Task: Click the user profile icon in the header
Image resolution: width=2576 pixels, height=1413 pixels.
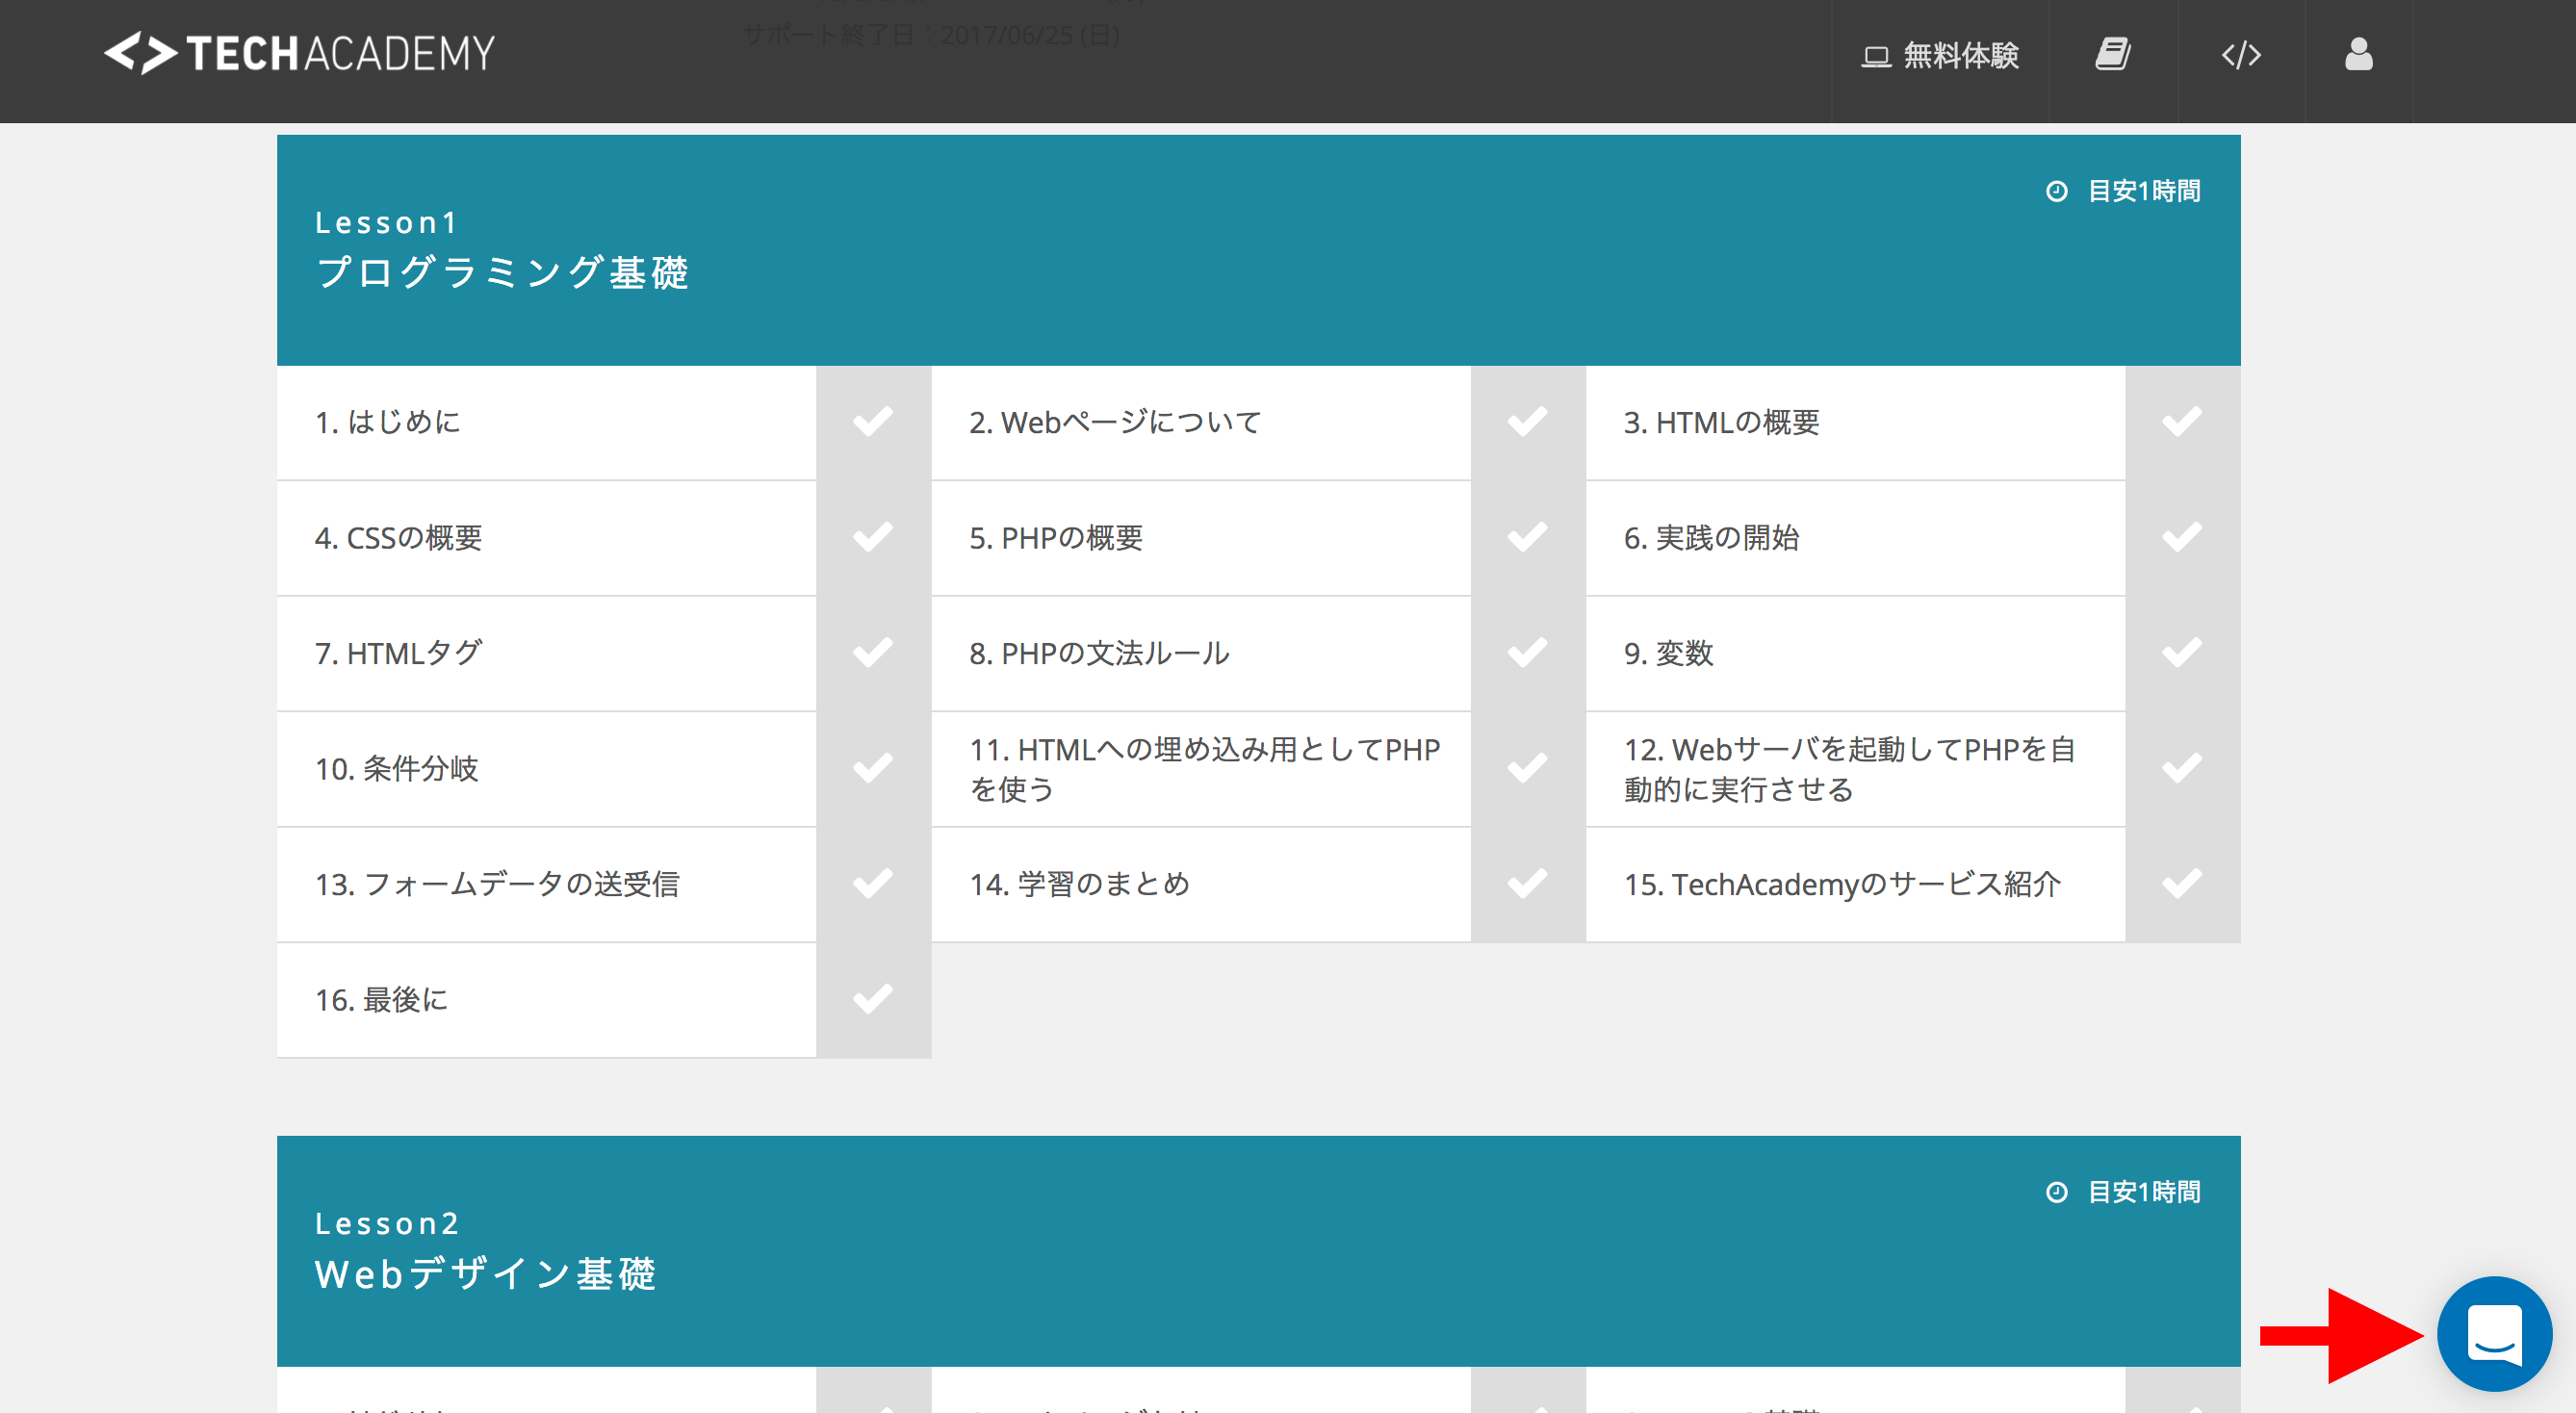Action: (x=2358, y=54)
